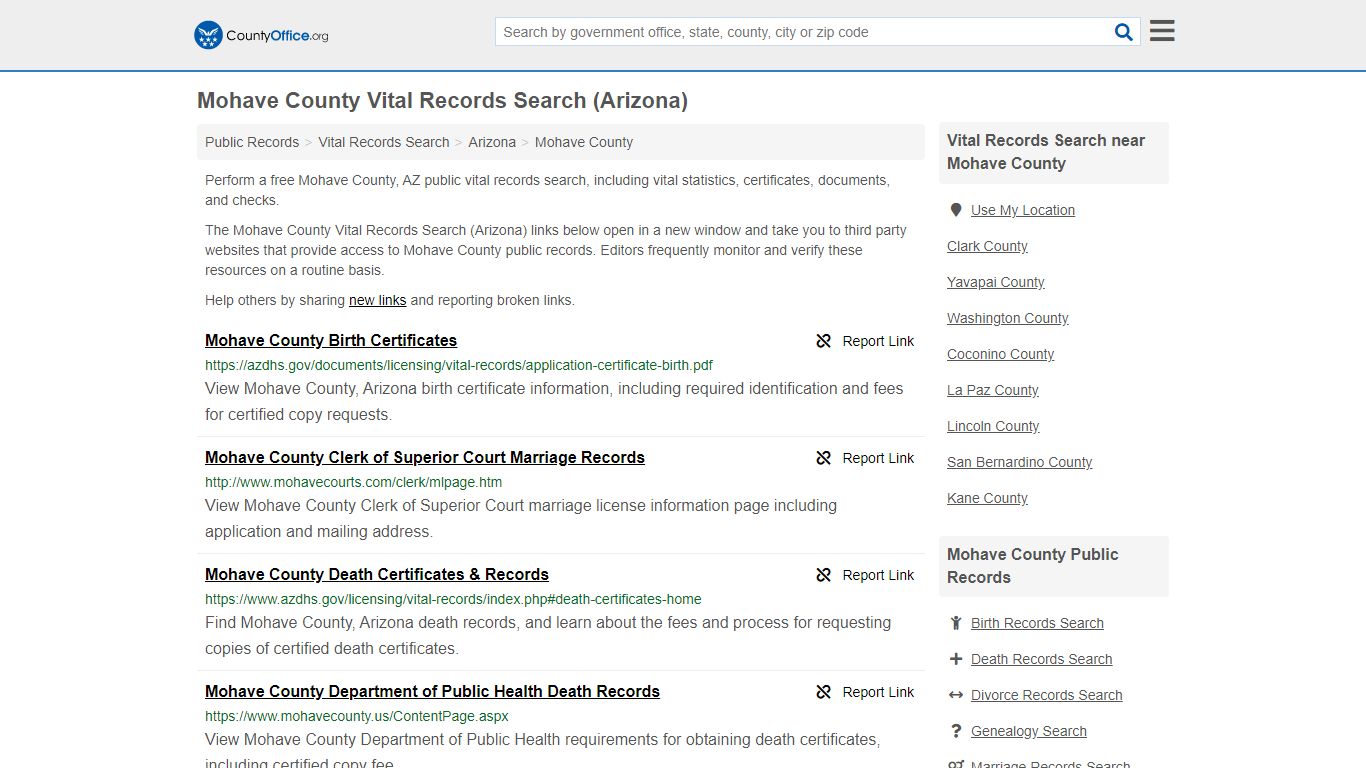Click the Mohave County Vital Records Search heading
Viewport: 1366px width, 768px height.
pos(442,101)
